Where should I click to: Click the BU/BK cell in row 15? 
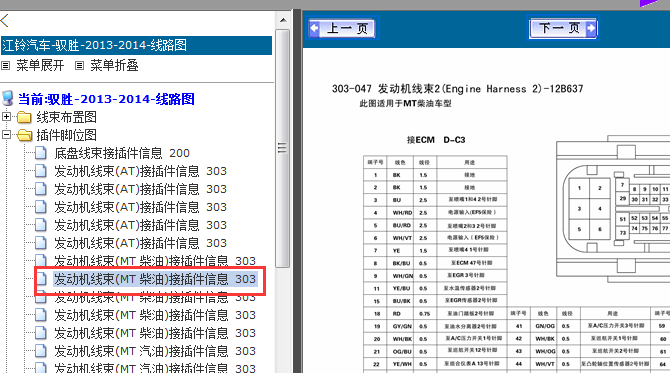[x=401, y=301]
